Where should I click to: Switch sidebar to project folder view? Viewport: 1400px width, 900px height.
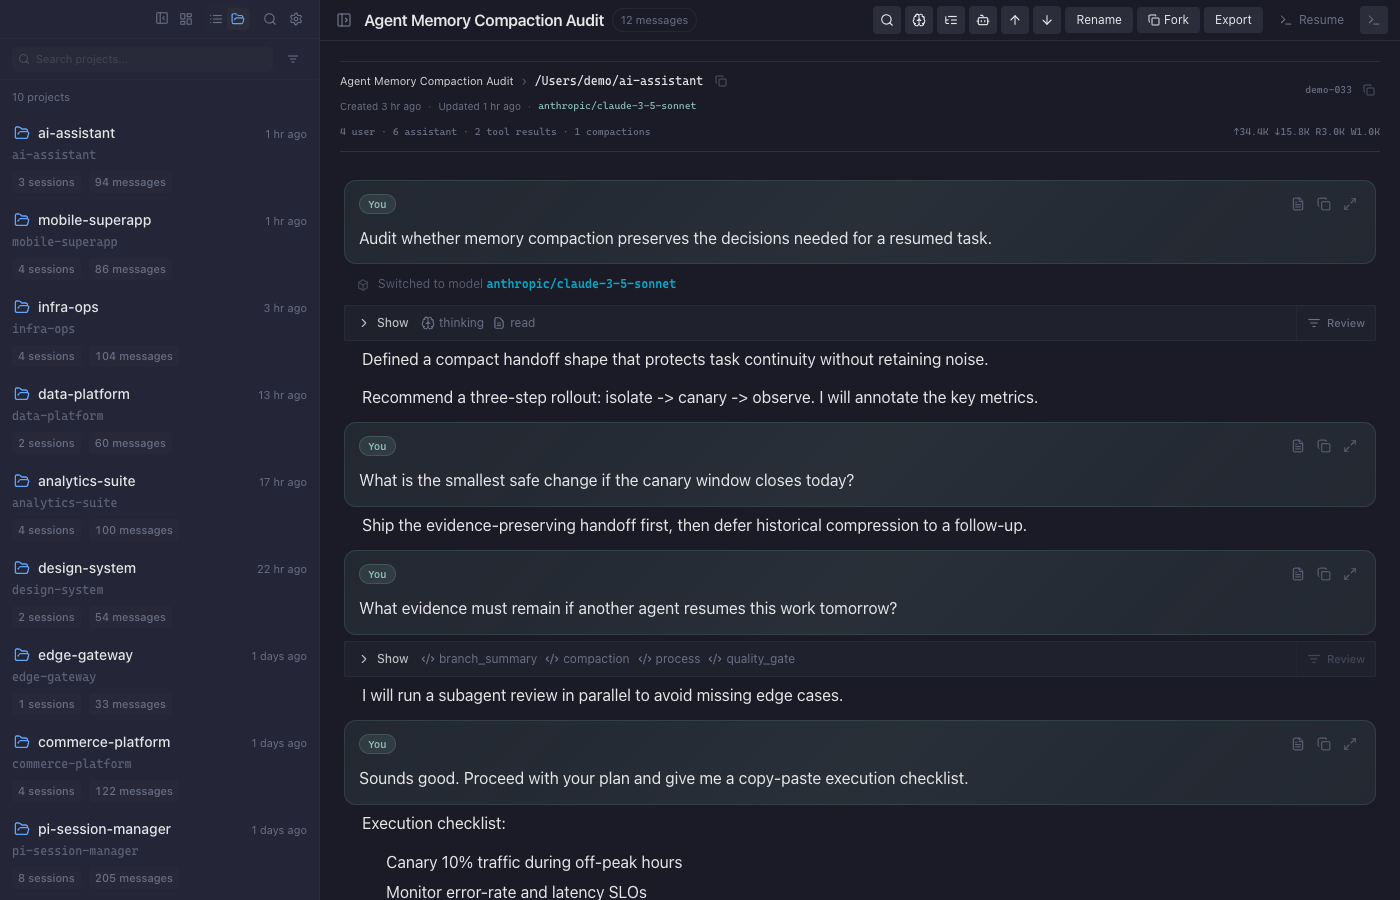(x=238, y=19)
